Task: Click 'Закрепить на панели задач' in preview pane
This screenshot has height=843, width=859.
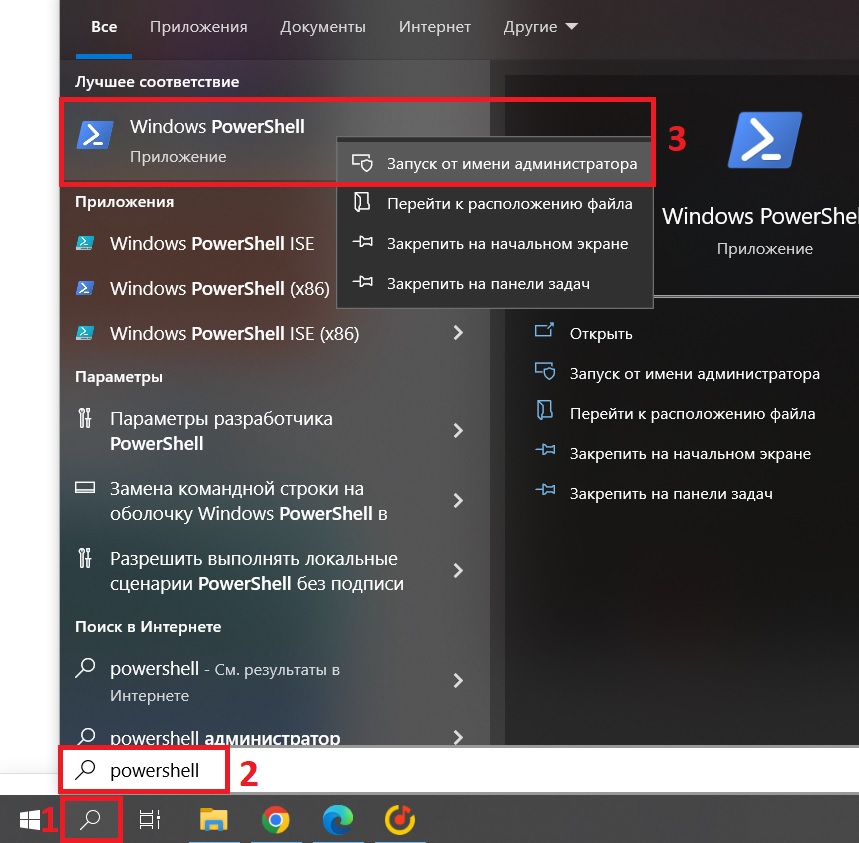Action: (671, 494)
